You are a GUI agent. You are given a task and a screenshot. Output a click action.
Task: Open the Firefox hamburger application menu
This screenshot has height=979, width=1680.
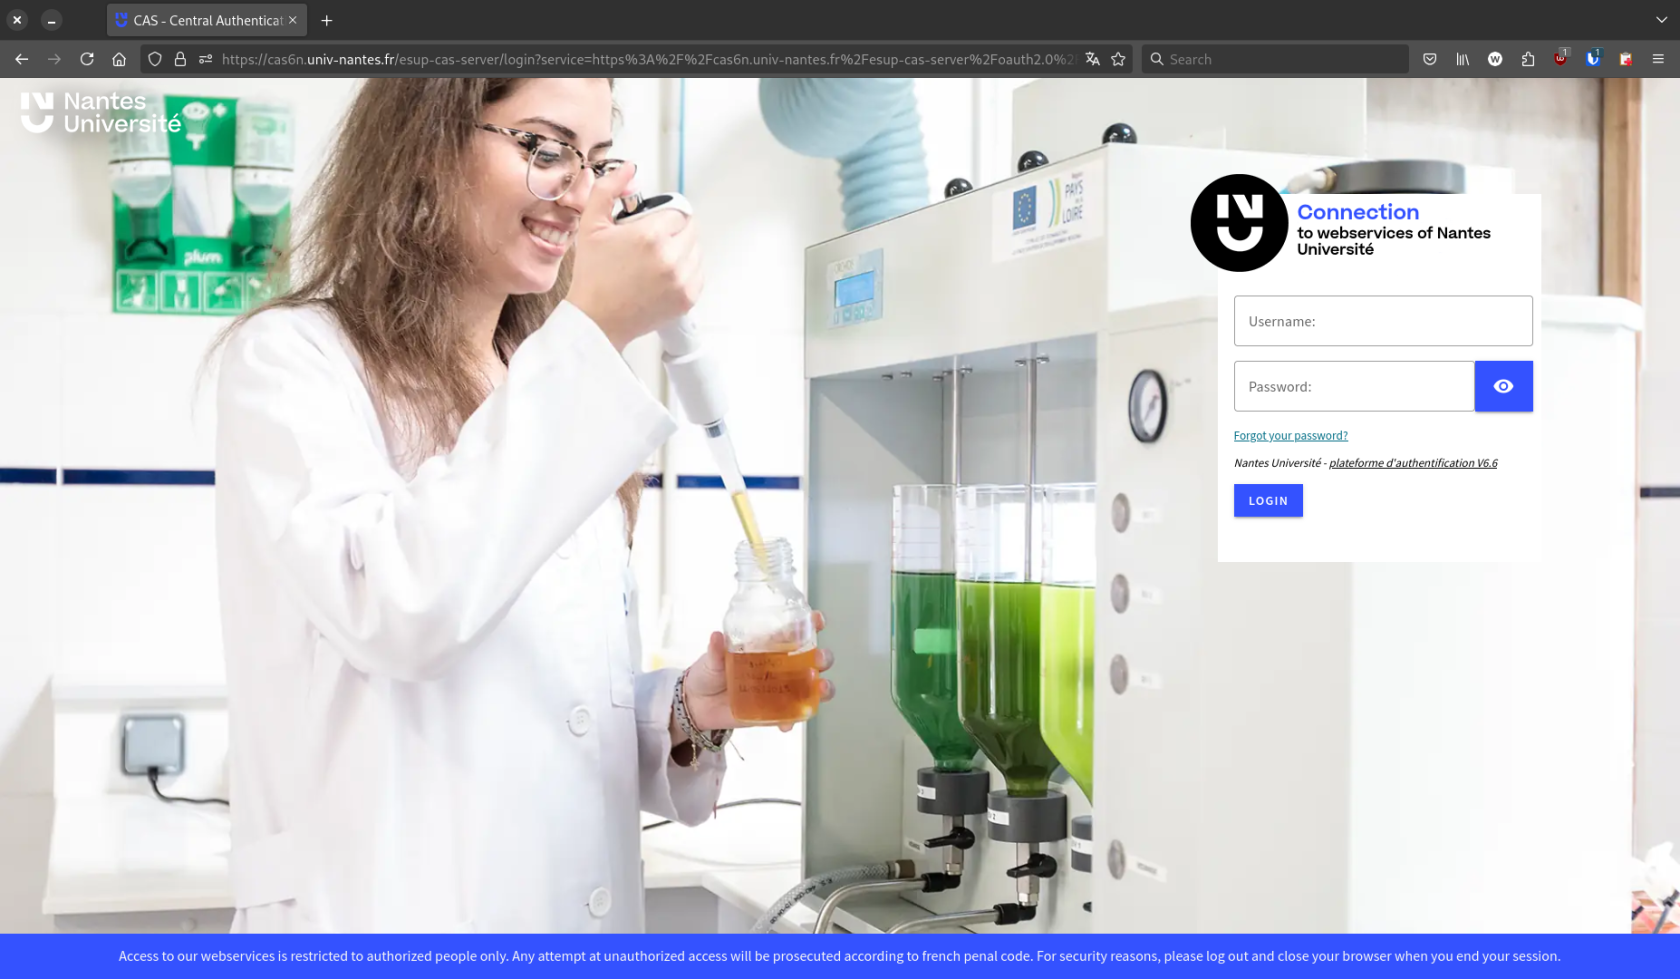point(1658,59)
